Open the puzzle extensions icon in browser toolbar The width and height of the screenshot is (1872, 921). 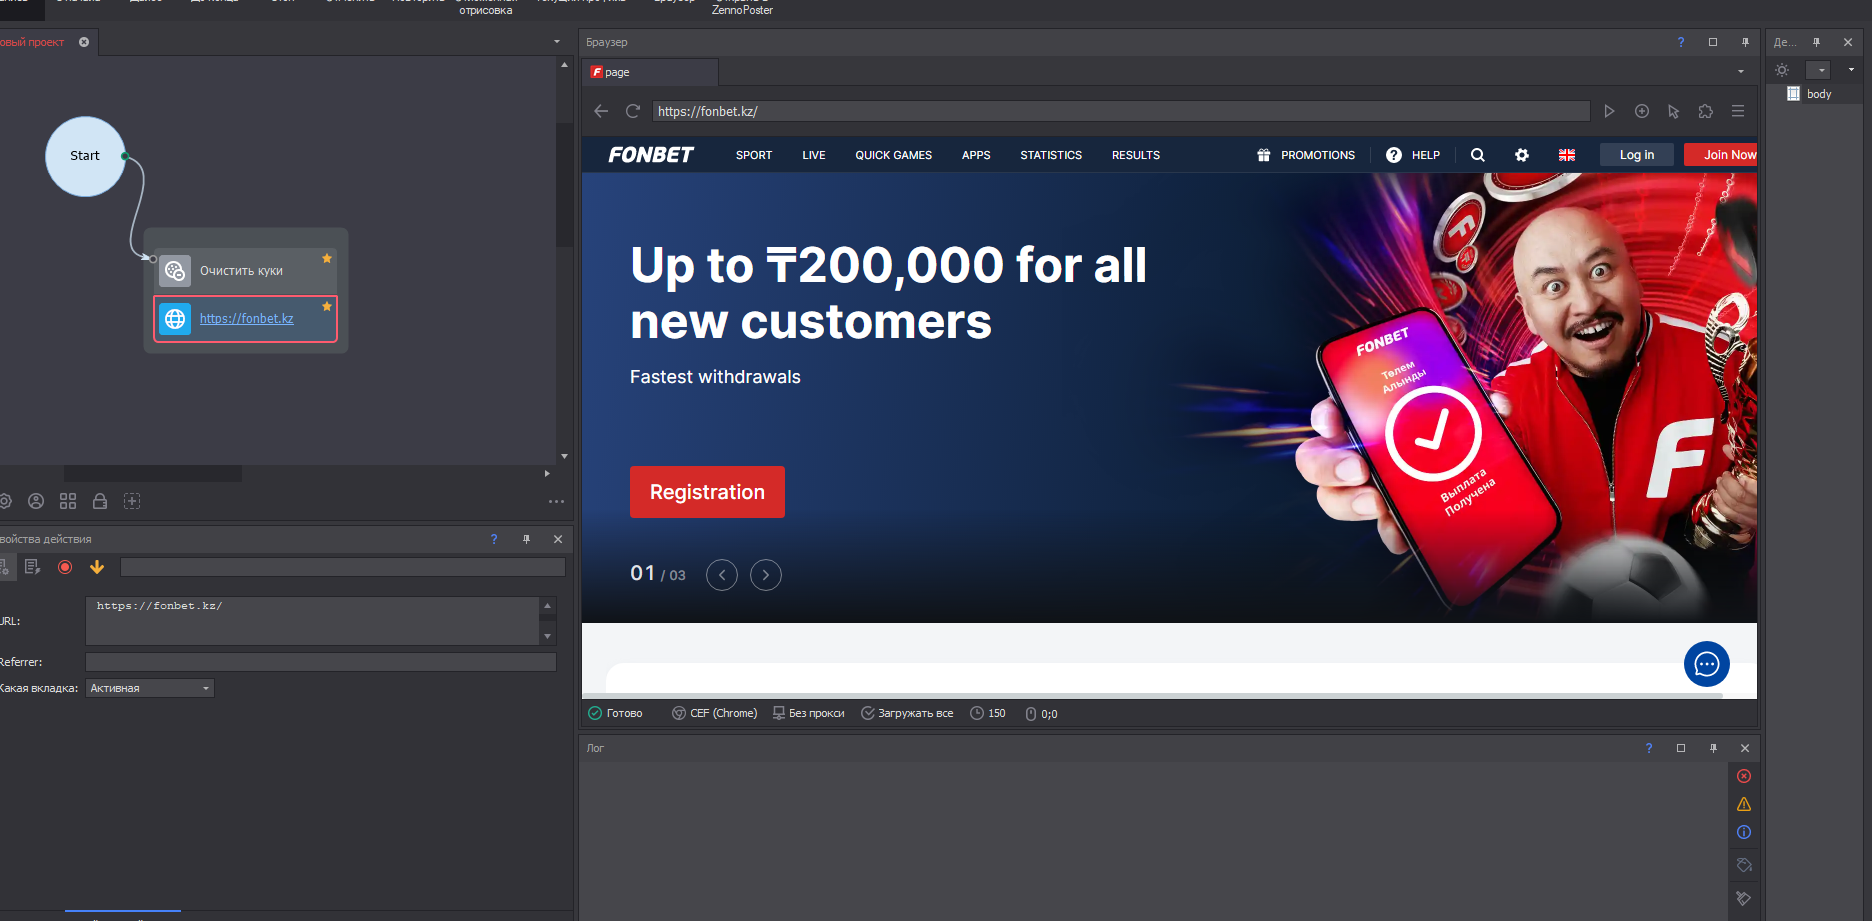(x=1706, y=111)
